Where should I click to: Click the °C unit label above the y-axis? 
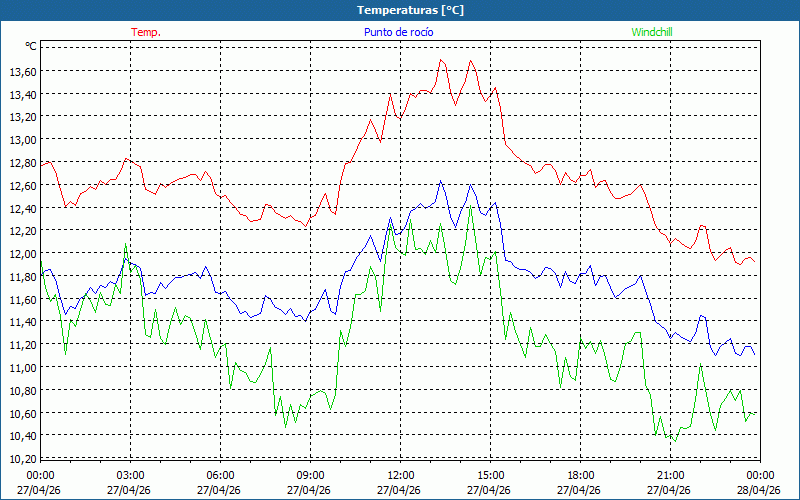click(30, 46)
